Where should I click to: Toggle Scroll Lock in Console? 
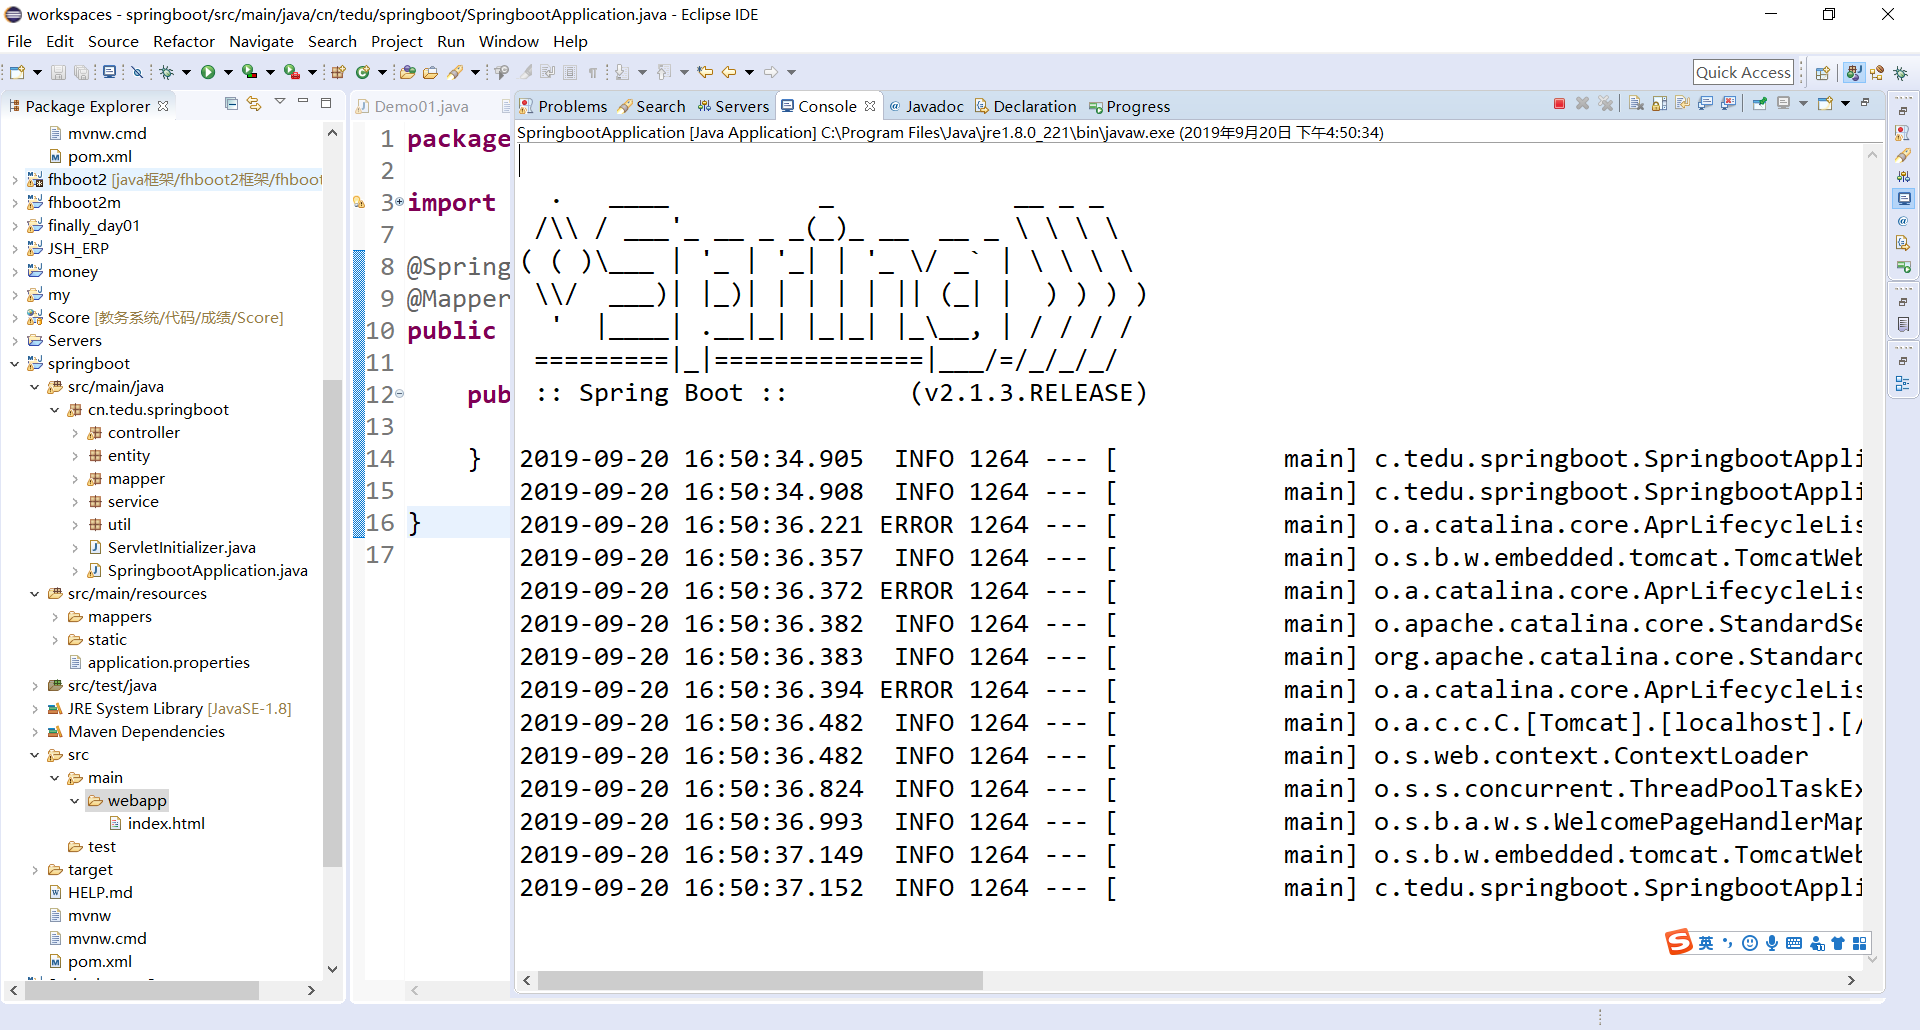(1659, 103)
